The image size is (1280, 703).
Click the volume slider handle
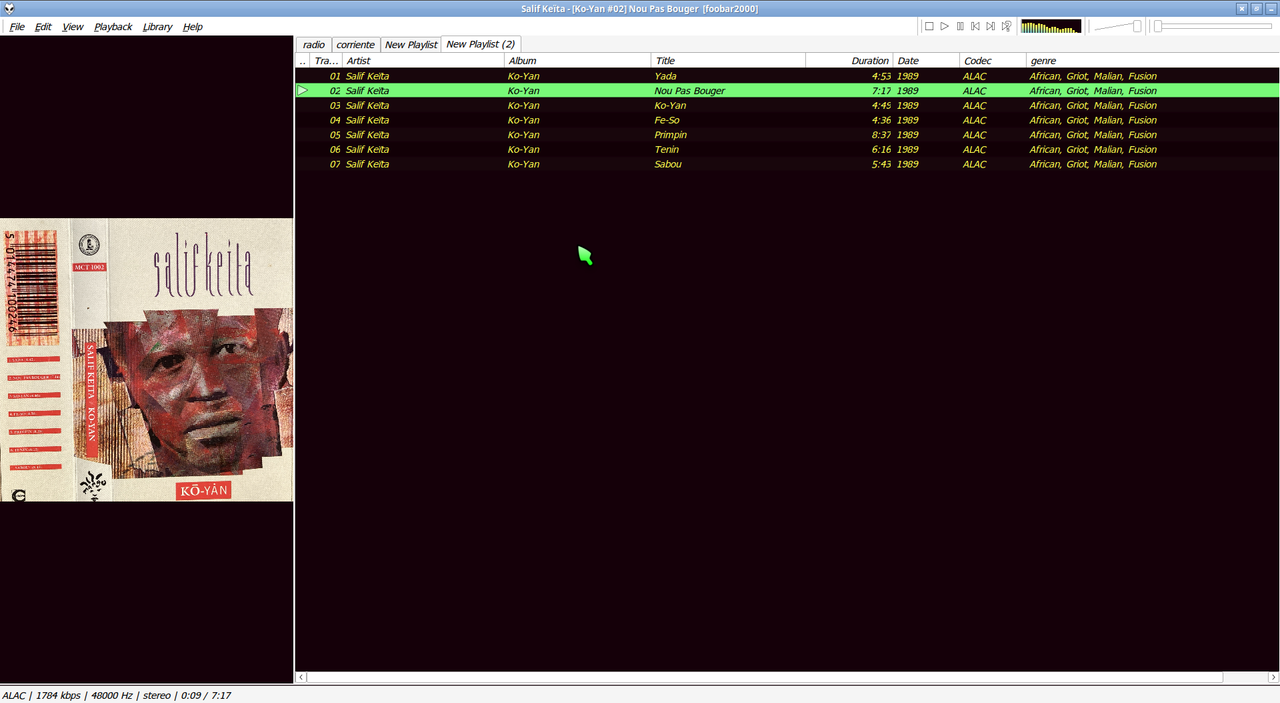click(1137, 26)
